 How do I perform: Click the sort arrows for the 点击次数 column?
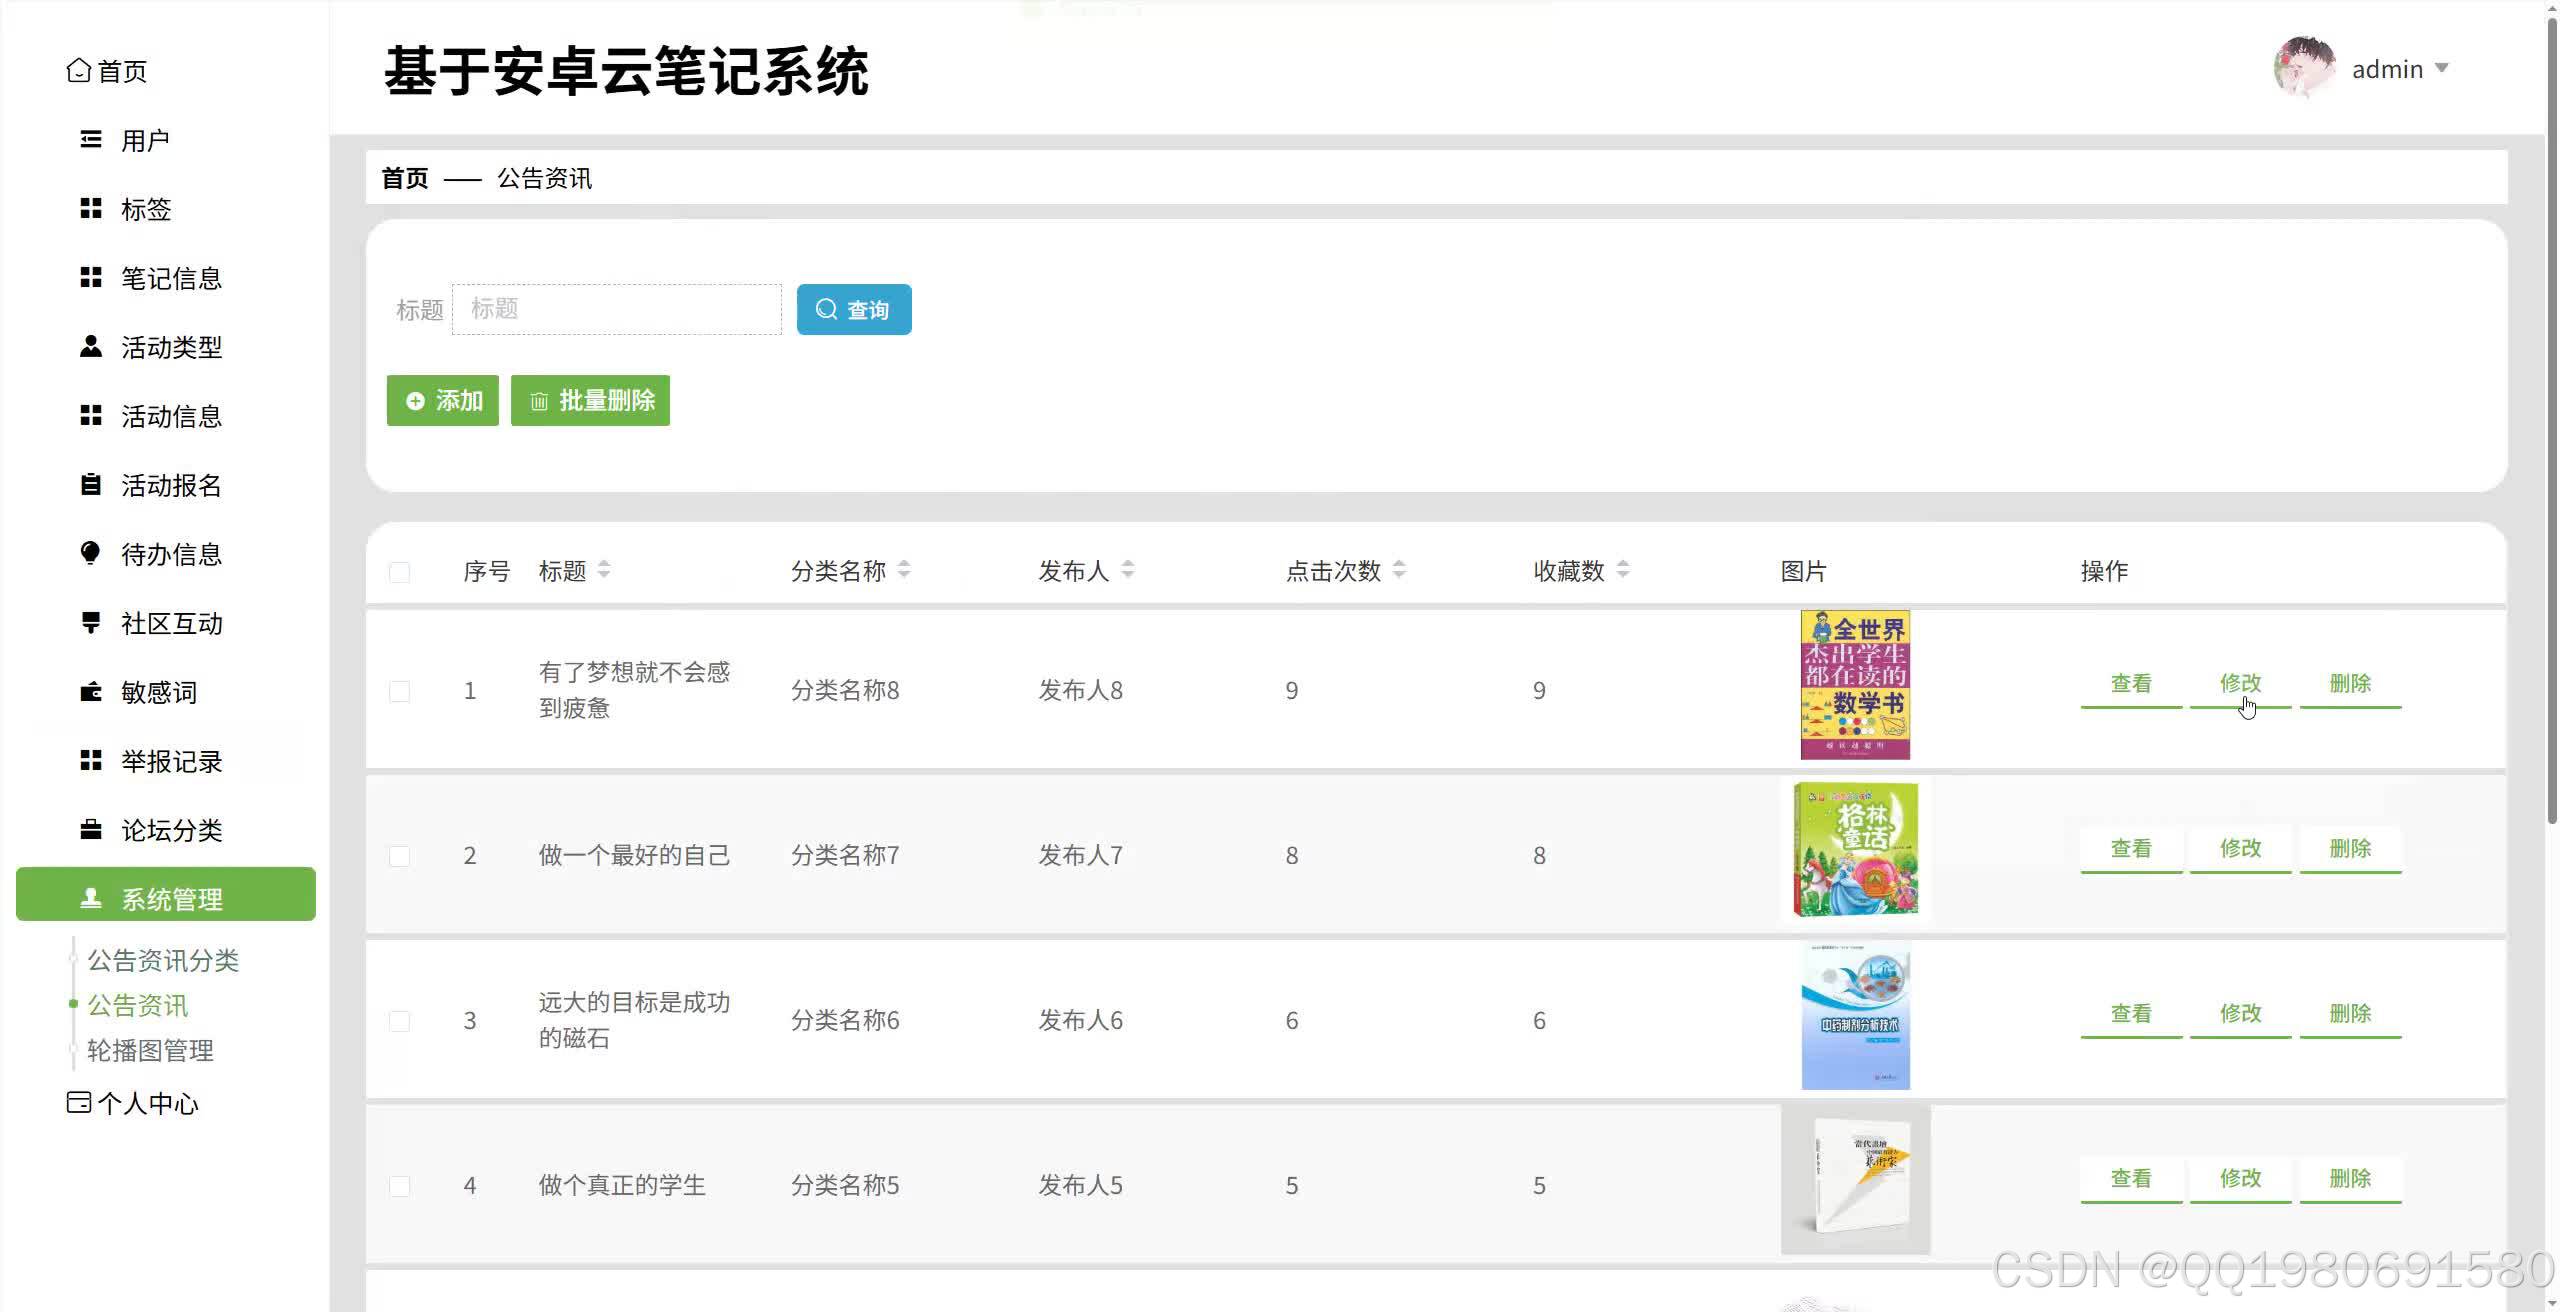pyautogui.click(x=1399, y=570)
